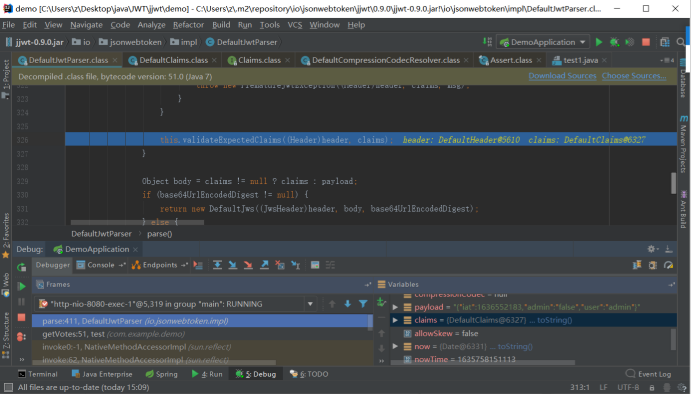
Task: Open the Claims.class editor tab
Action: (259, 60)
